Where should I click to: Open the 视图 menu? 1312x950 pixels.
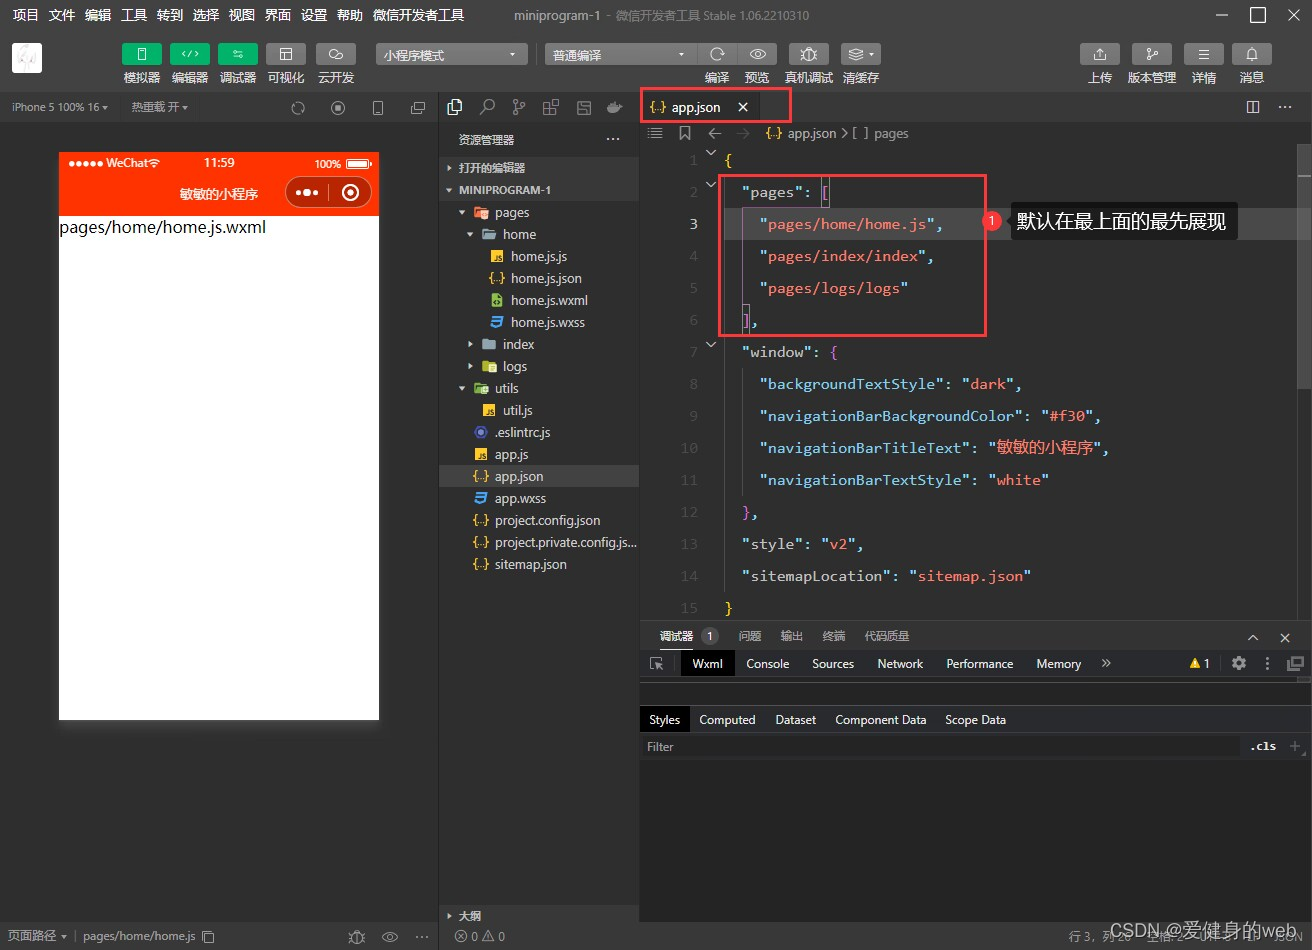pyautogui.click(x=242, y=15)
